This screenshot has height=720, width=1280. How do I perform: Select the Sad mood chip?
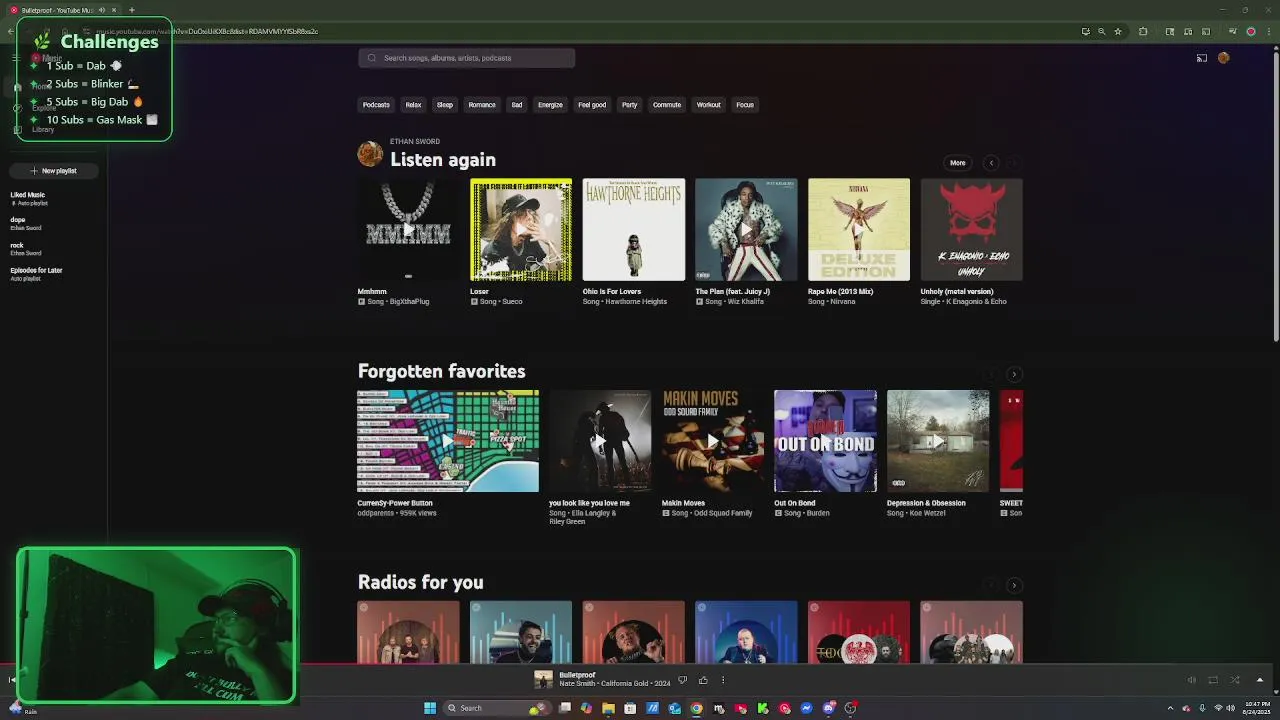coord(517,105)
